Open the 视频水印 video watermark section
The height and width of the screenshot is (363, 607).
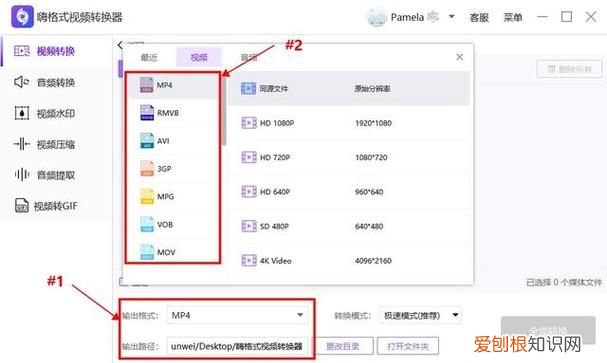pyautogui.click(x=44, y=113)
